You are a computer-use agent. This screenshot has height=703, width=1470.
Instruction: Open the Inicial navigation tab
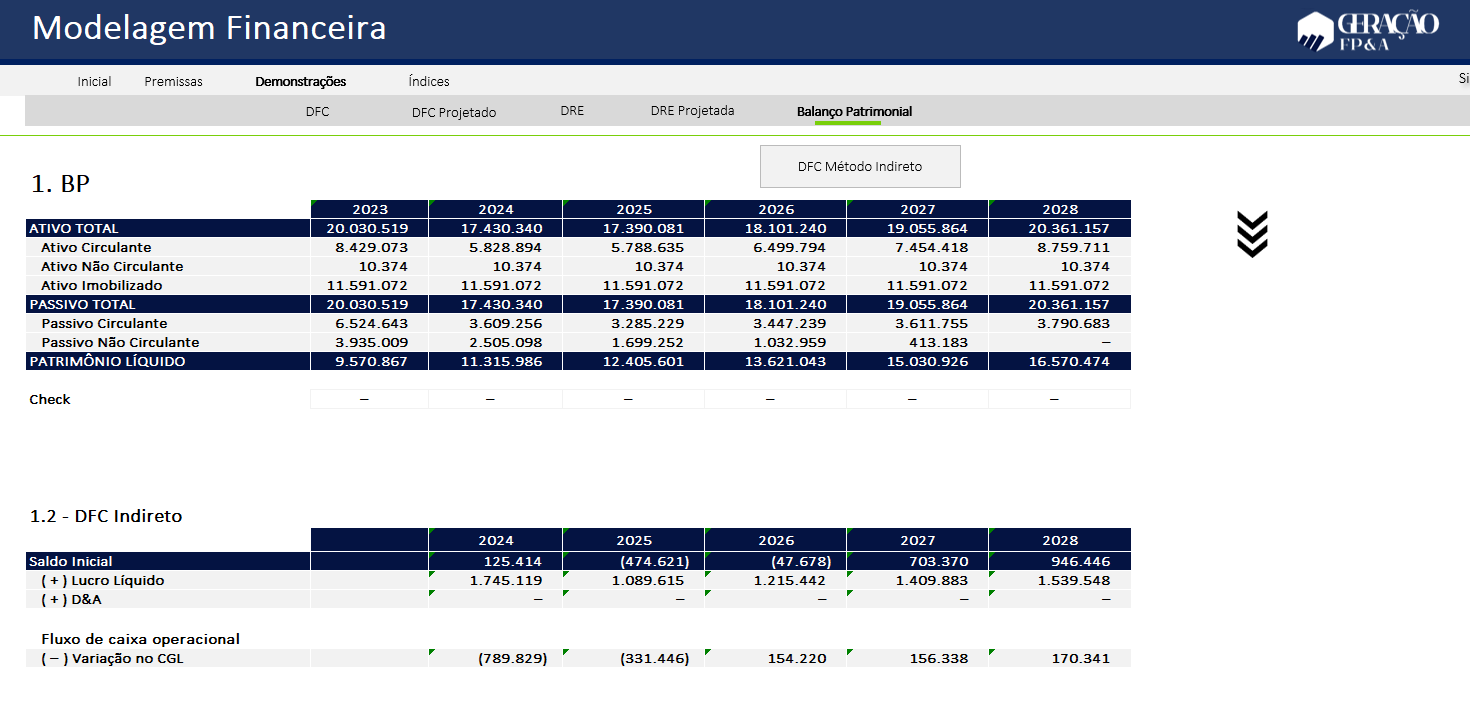tap(94, 81)
